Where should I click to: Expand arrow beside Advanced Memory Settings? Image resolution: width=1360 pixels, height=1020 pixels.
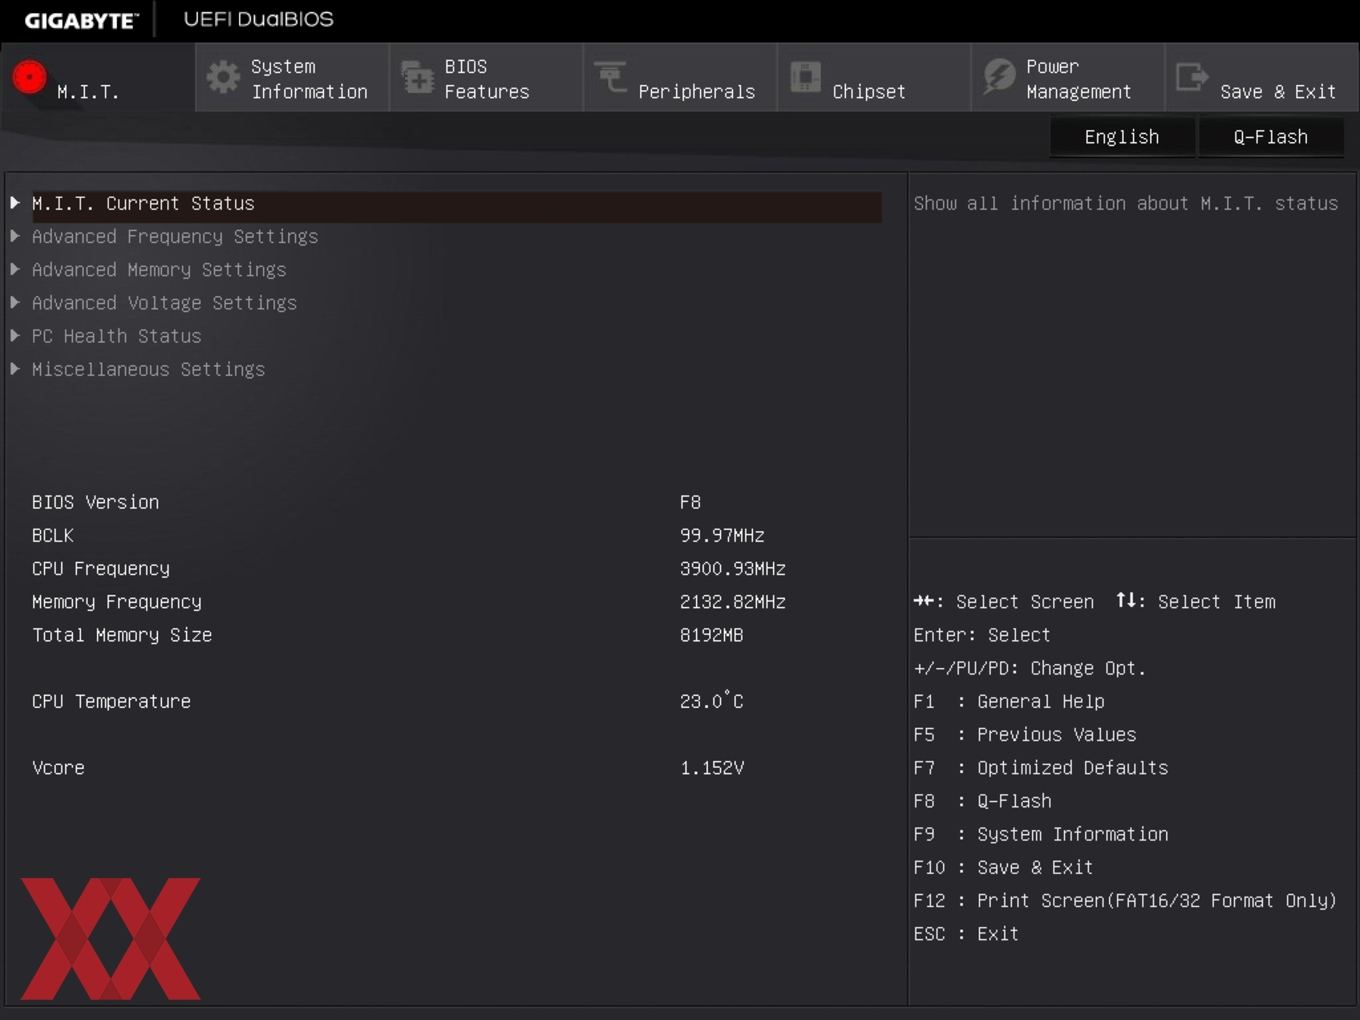15,269
